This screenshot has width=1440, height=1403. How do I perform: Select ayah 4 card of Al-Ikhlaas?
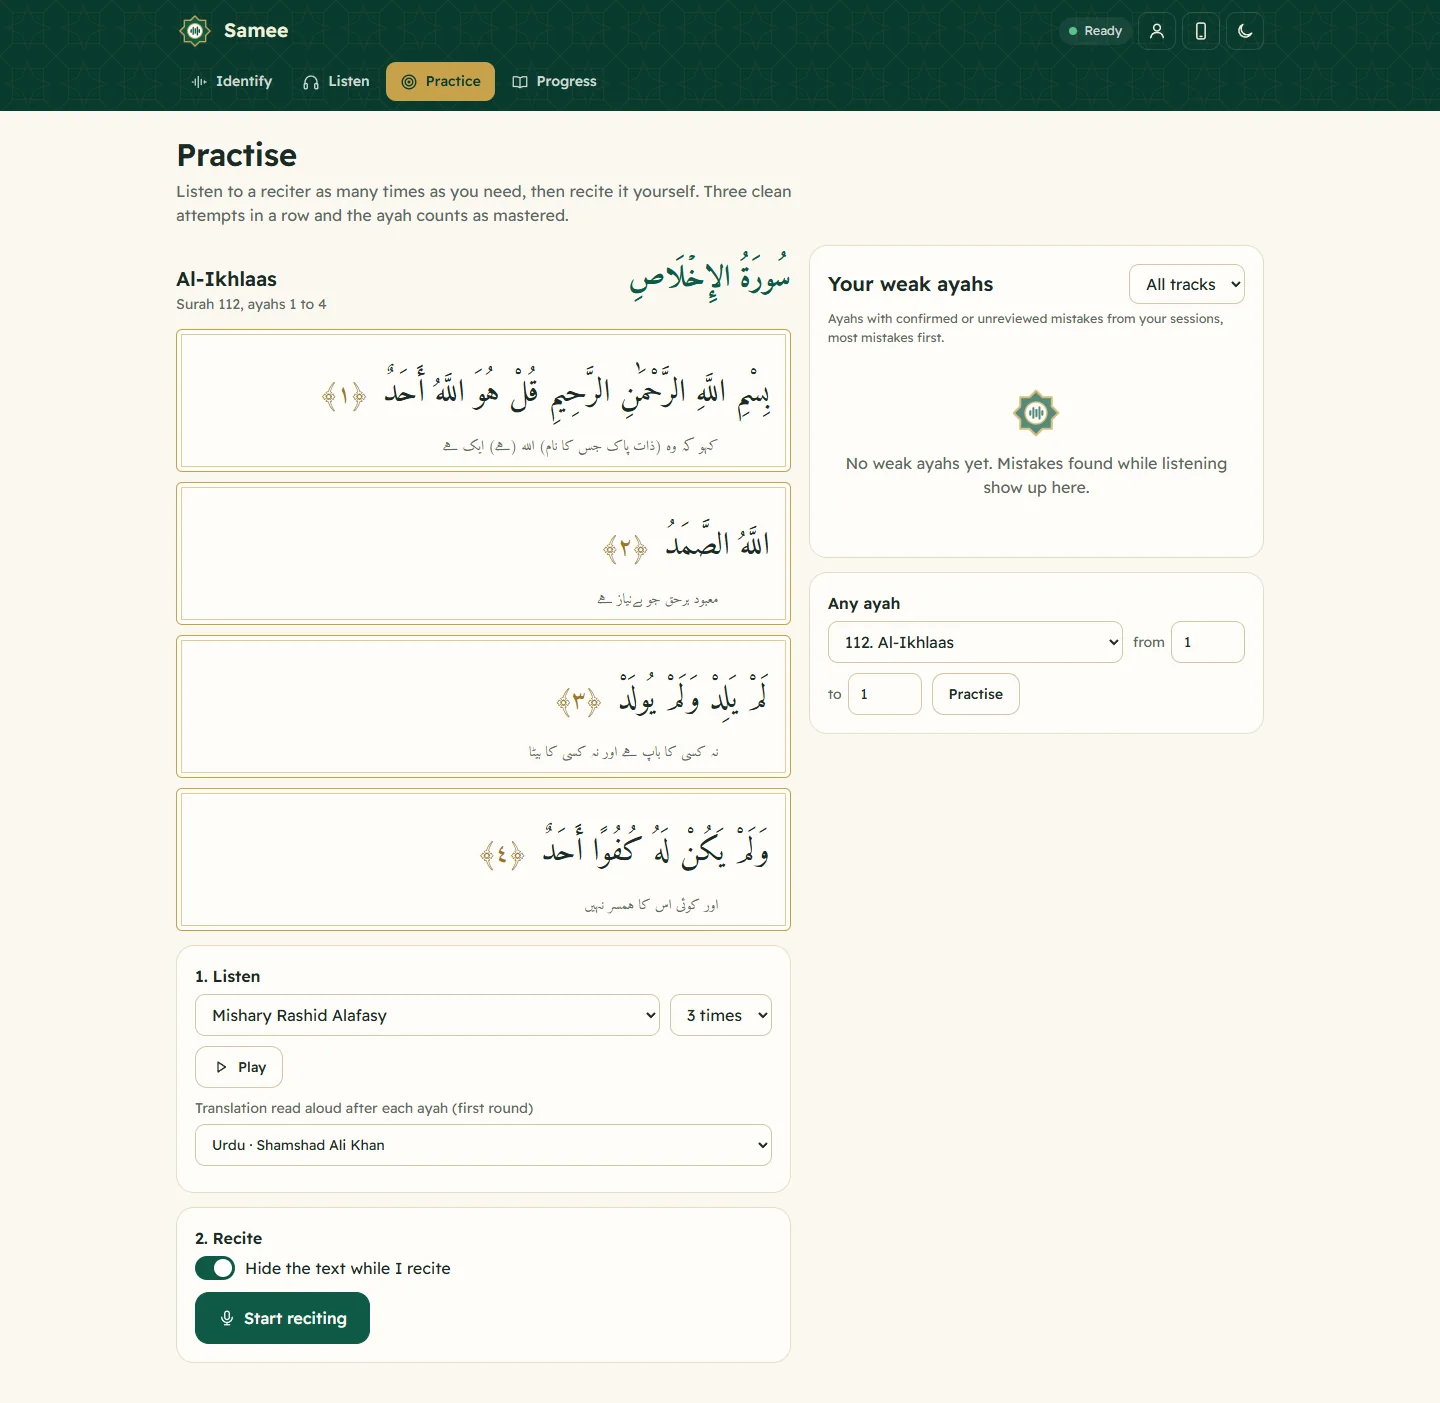[483, 859]
